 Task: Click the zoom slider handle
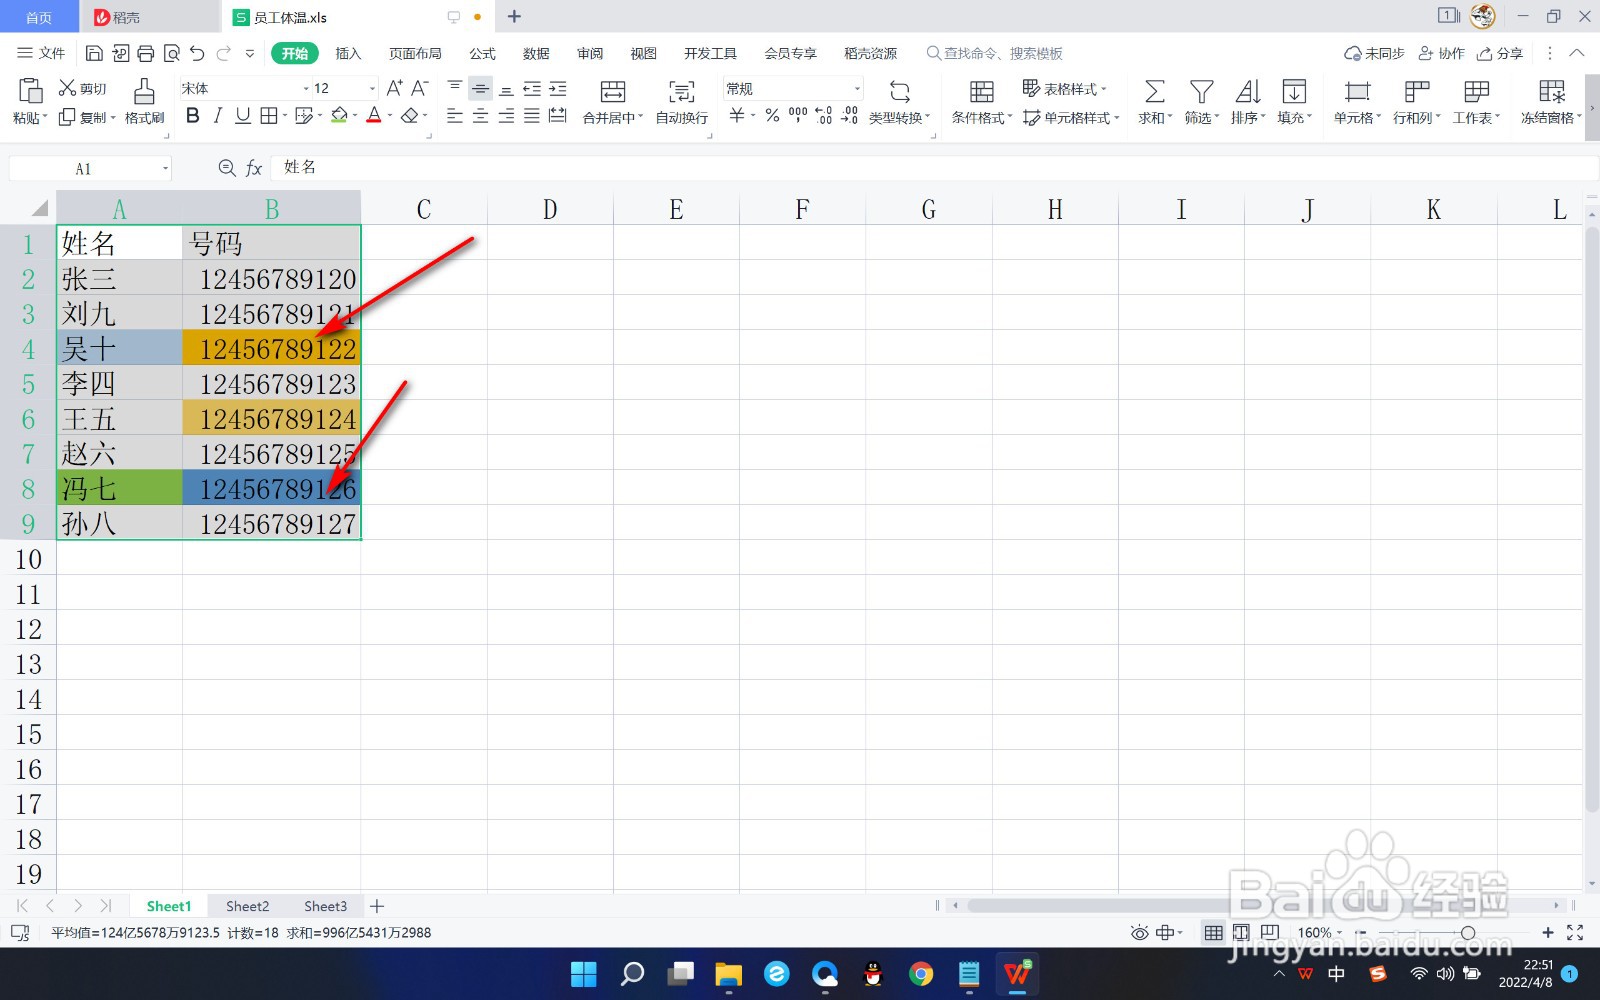(1467, 932)
